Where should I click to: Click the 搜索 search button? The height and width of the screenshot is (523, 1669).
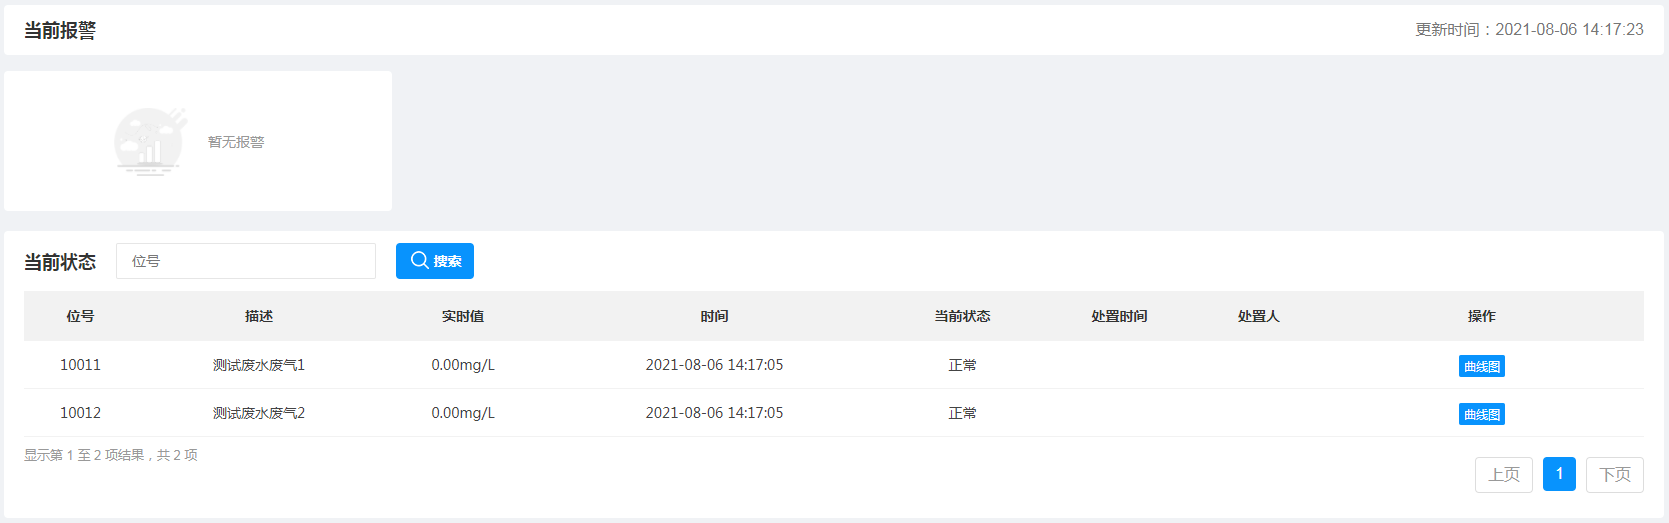click(435, 261)
